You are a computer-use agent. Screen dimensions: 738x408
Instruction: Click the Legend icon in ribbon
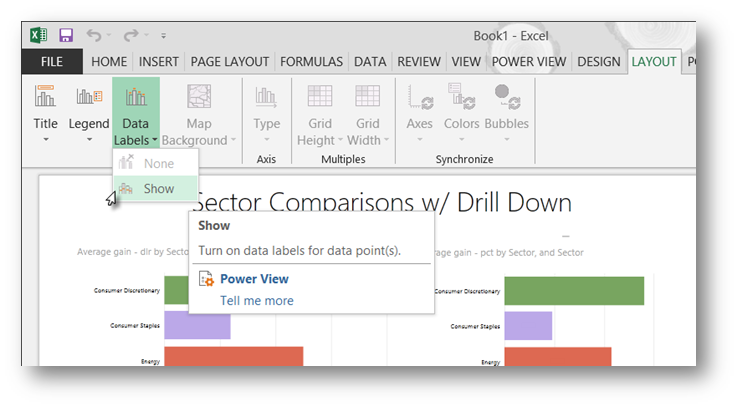(x=89, y=96)
